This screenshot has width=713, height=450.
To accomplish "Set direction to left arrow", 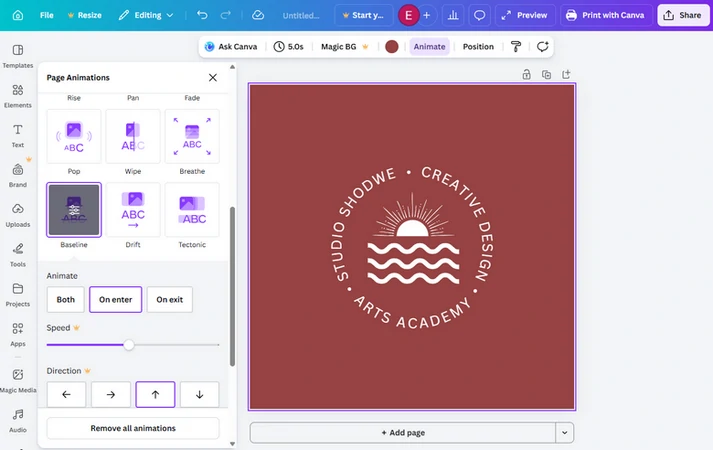I will coord(66,395).
